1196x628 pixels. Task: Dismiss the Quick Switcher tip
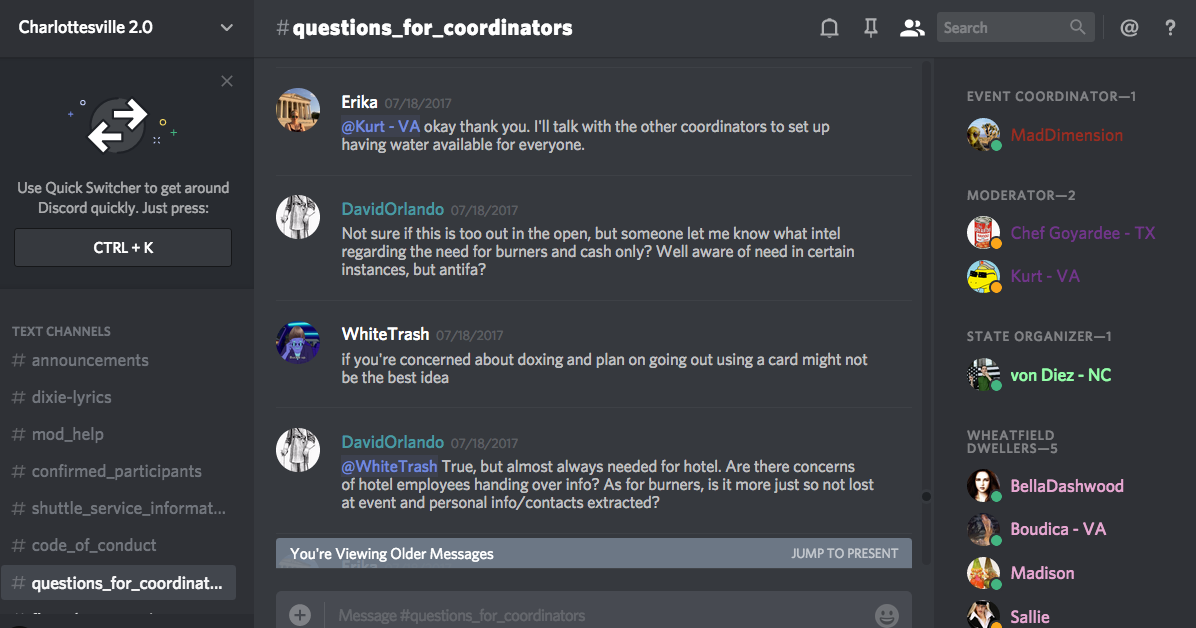pos(227,81)
